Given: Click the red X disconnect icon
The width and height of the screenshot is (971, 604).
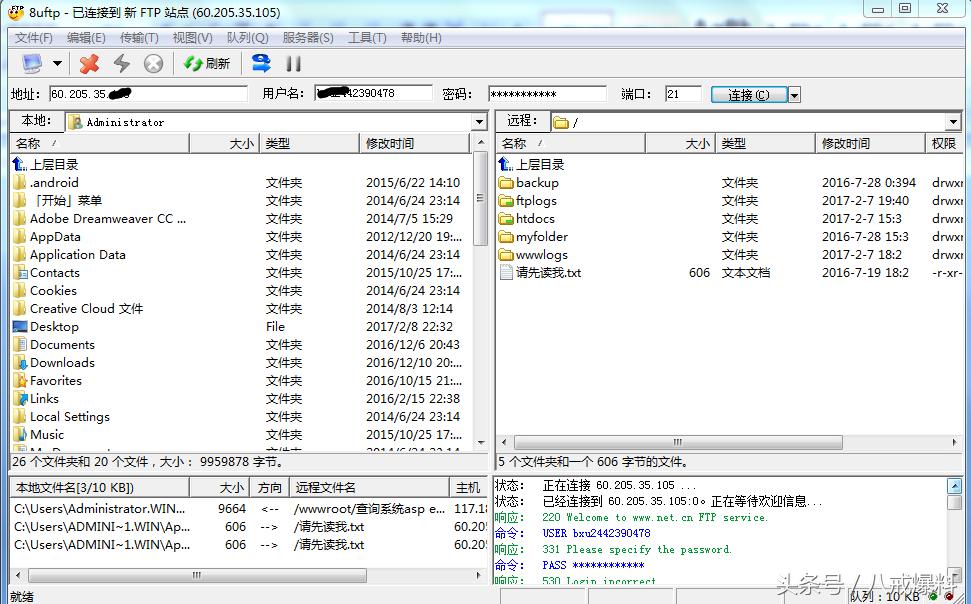Looking at the screenshot, I should point(89,62).
